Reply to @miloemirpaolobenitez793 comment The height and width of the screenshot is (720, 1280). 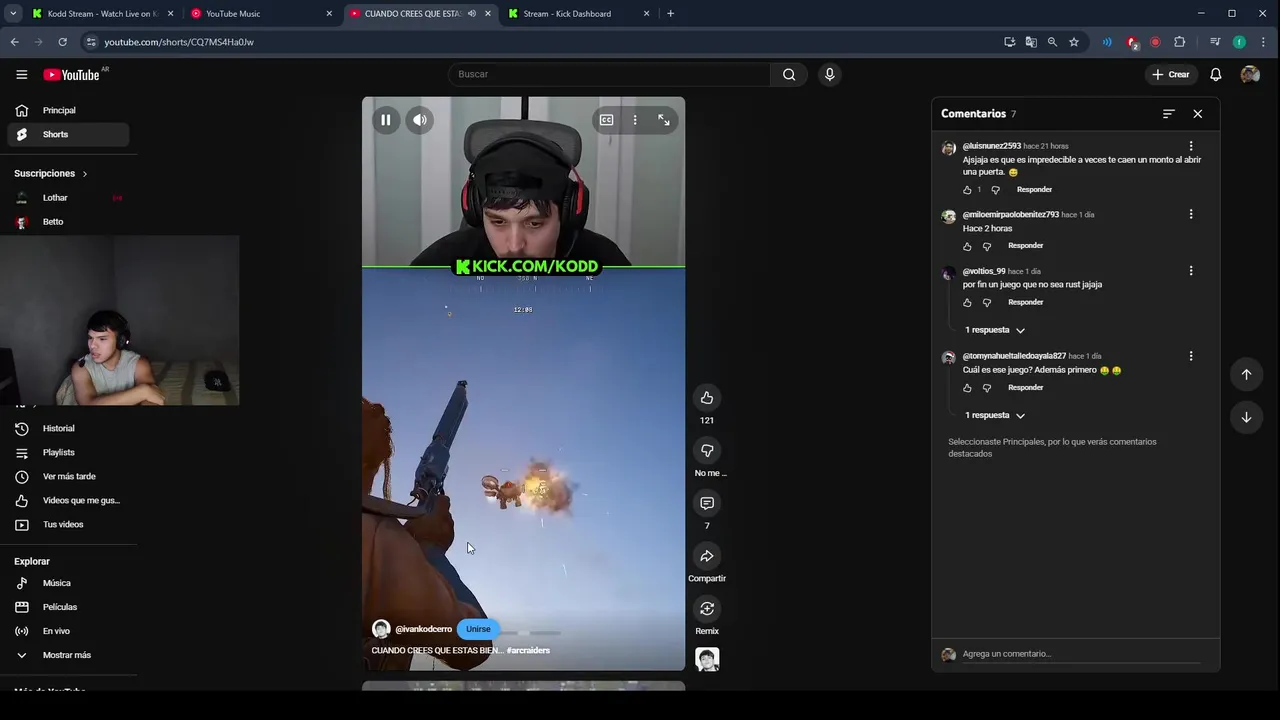click(x=1026, y=246)
